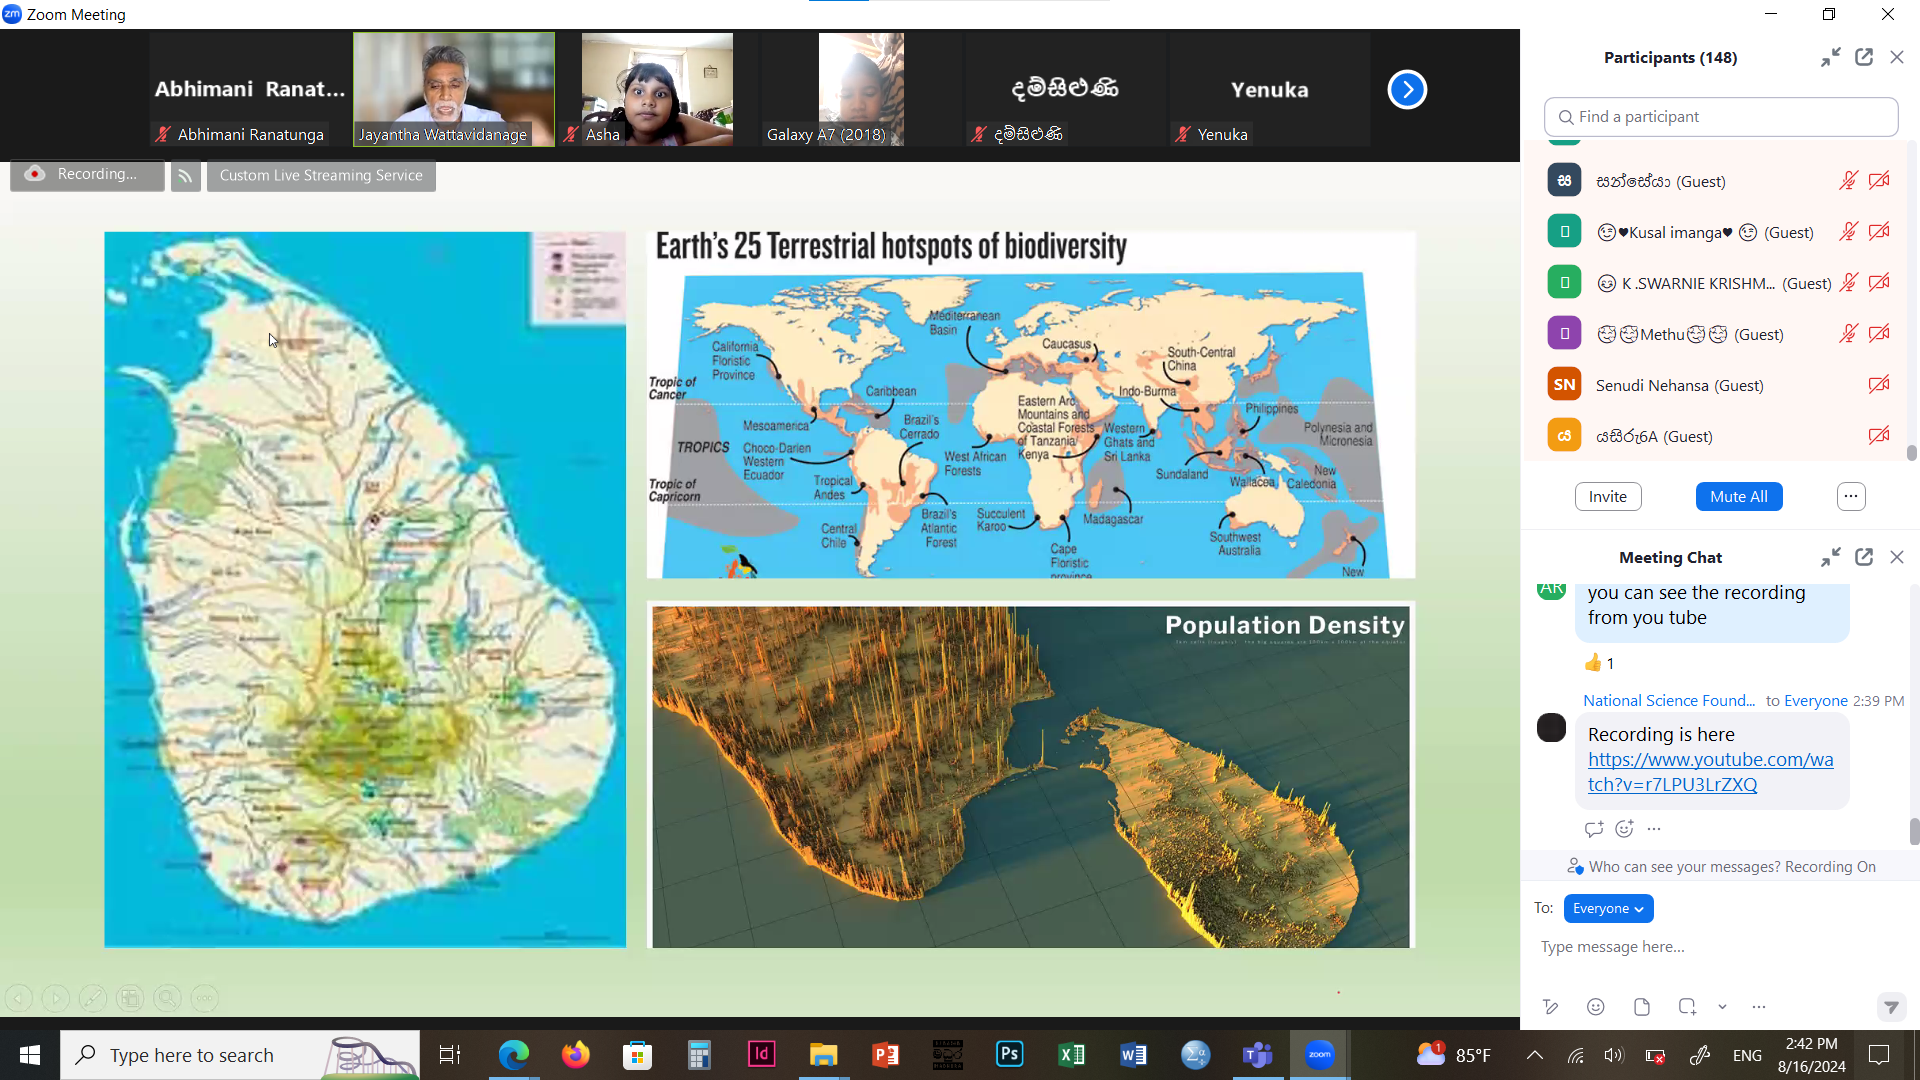Click the send message arrow icon
Screen dimensions: 1920x1080
(1890, 1007)
